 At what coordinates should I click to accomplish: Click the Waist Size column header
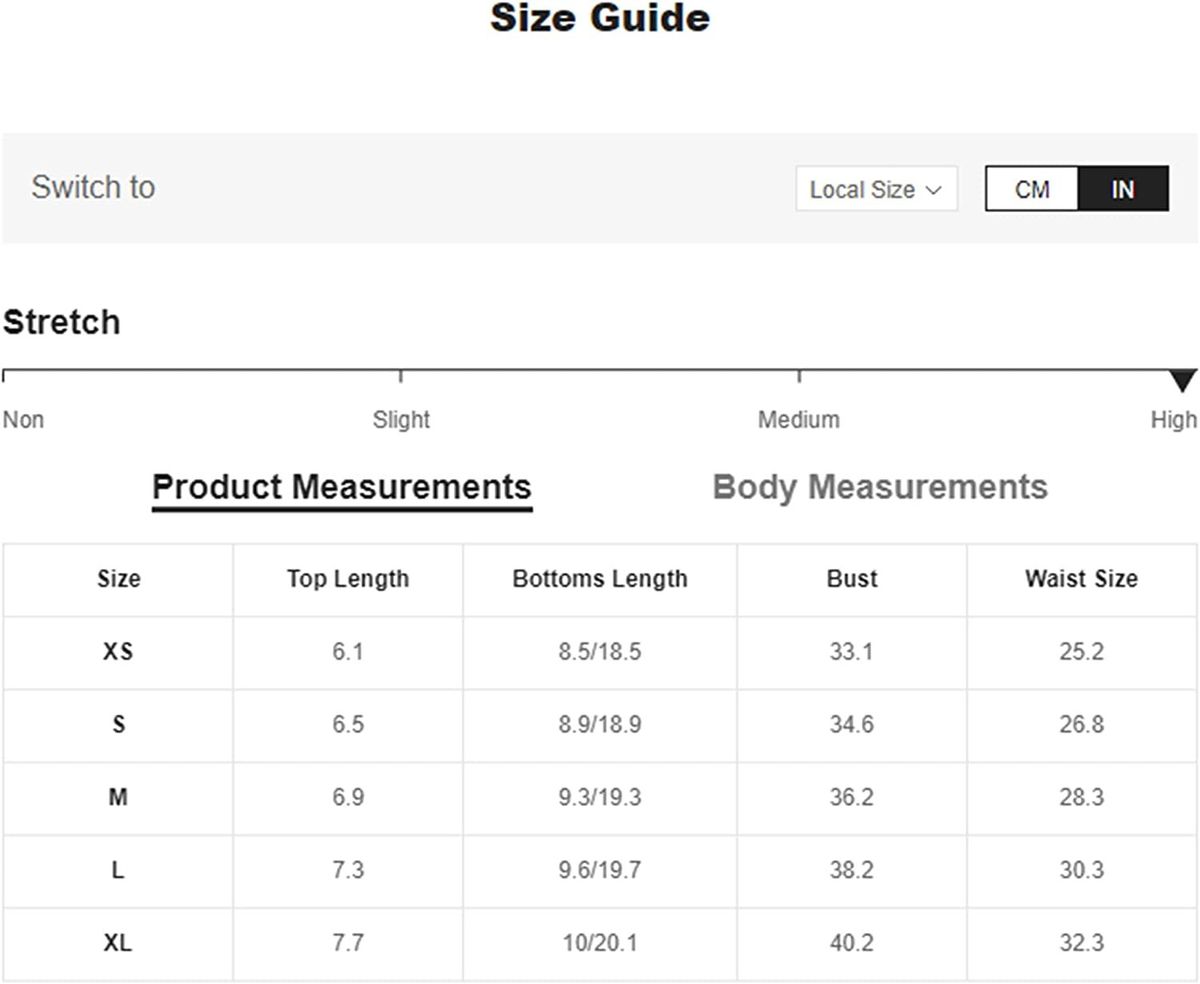1081,579
